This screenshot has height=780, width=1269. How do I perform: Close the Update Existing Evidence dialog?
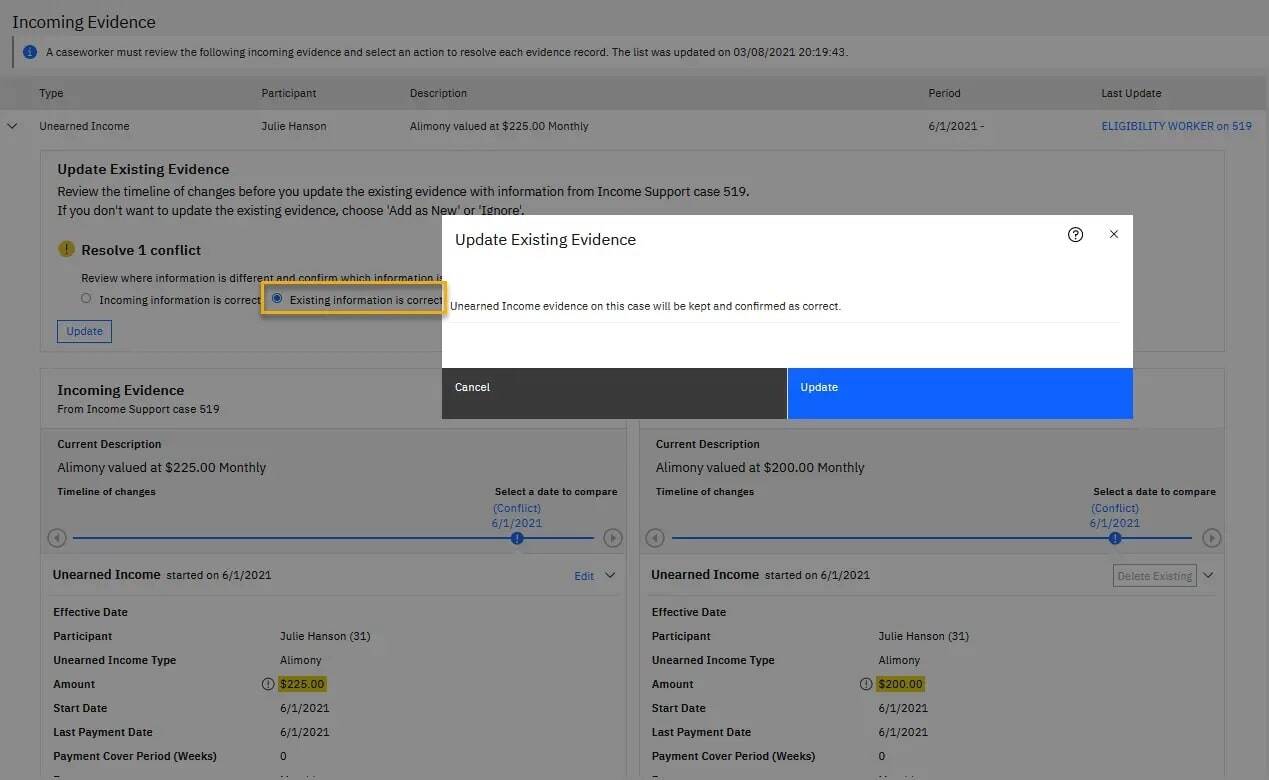click(1114, 234)
